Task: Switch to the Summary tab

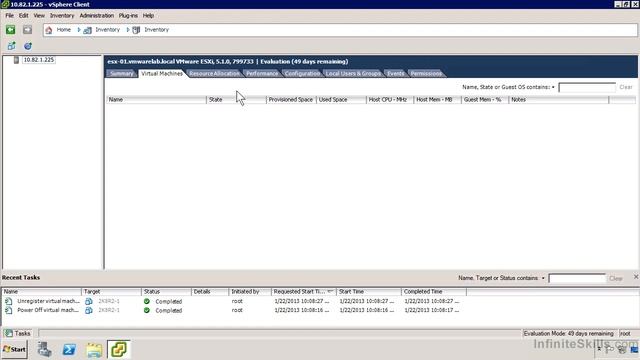Action: pyautogui.click(x=122, y=73)
